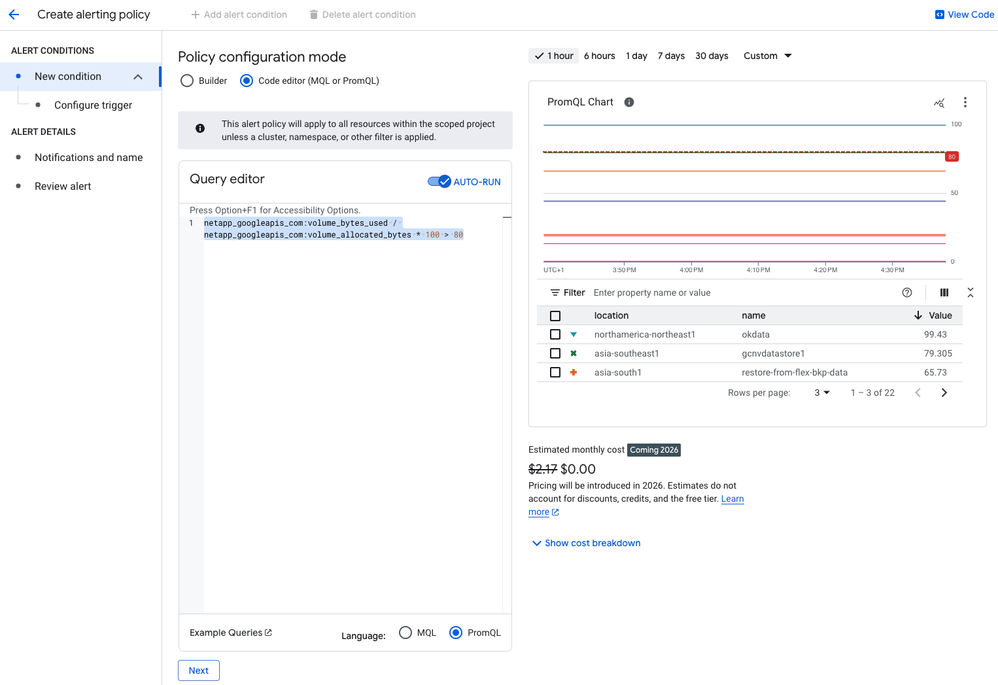Click the filter help question mark icon
The height and width of the screenshot is (685, 998).
pos(907,293)
